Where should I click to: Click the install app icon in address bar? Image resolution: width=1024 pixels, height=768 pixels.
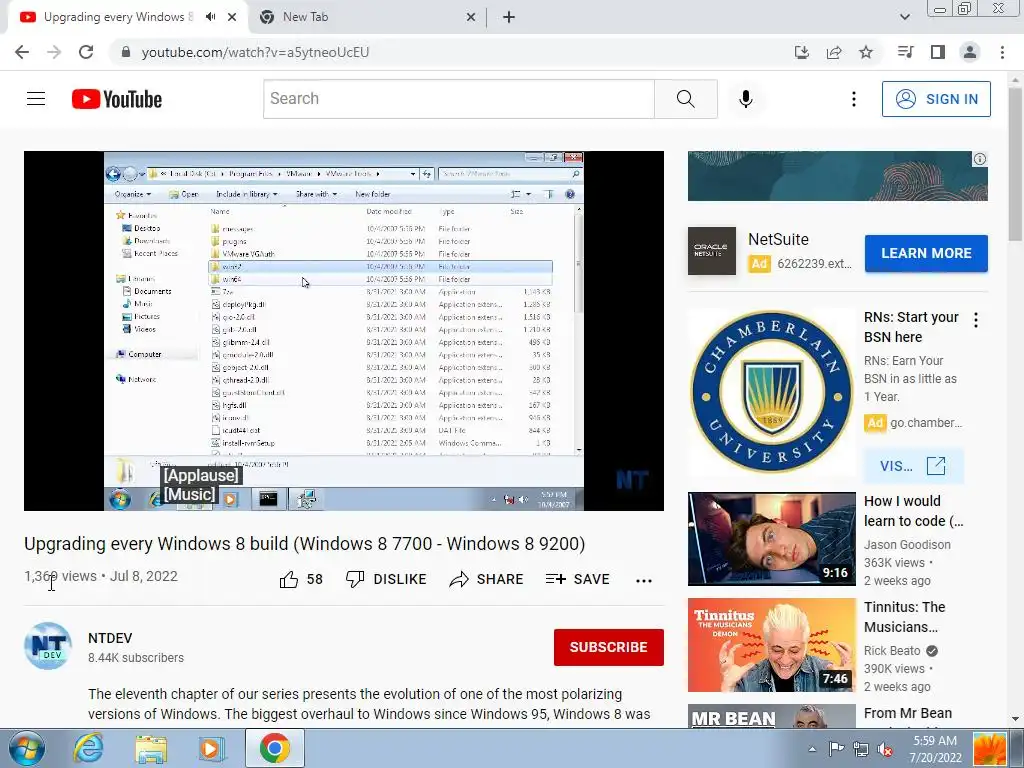click(801, 52)
